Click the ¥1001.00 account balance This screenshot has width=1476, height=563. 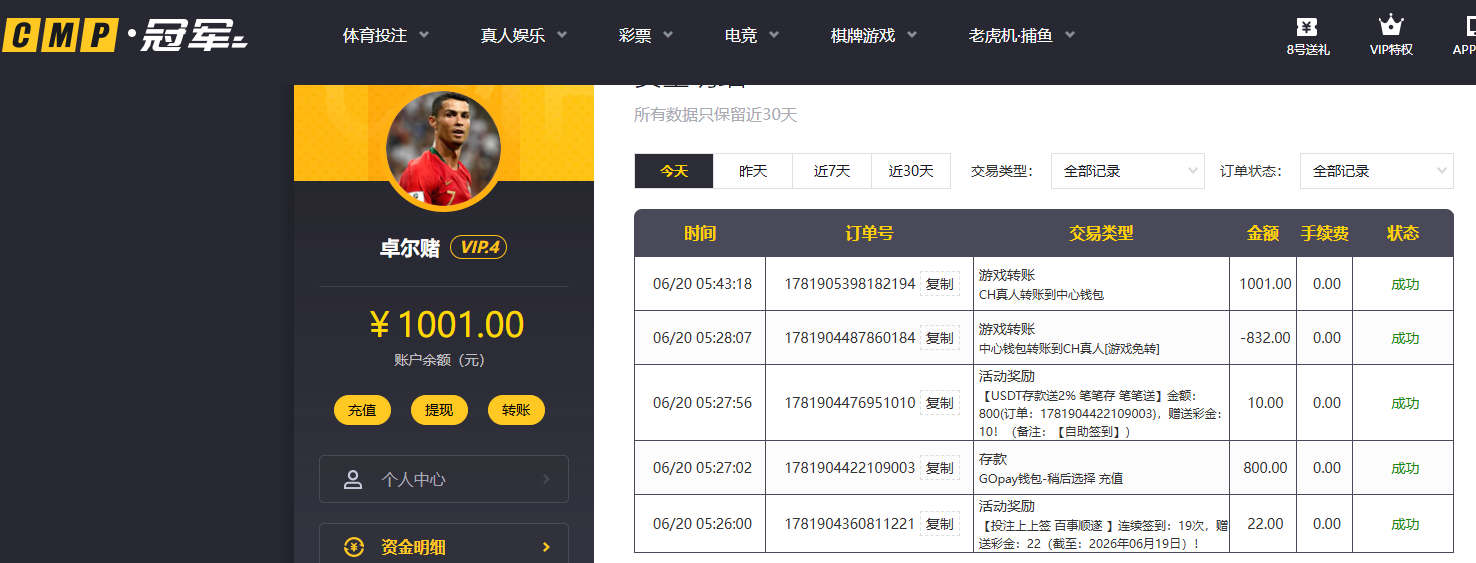pyautogui.click(x=446, y=325)
